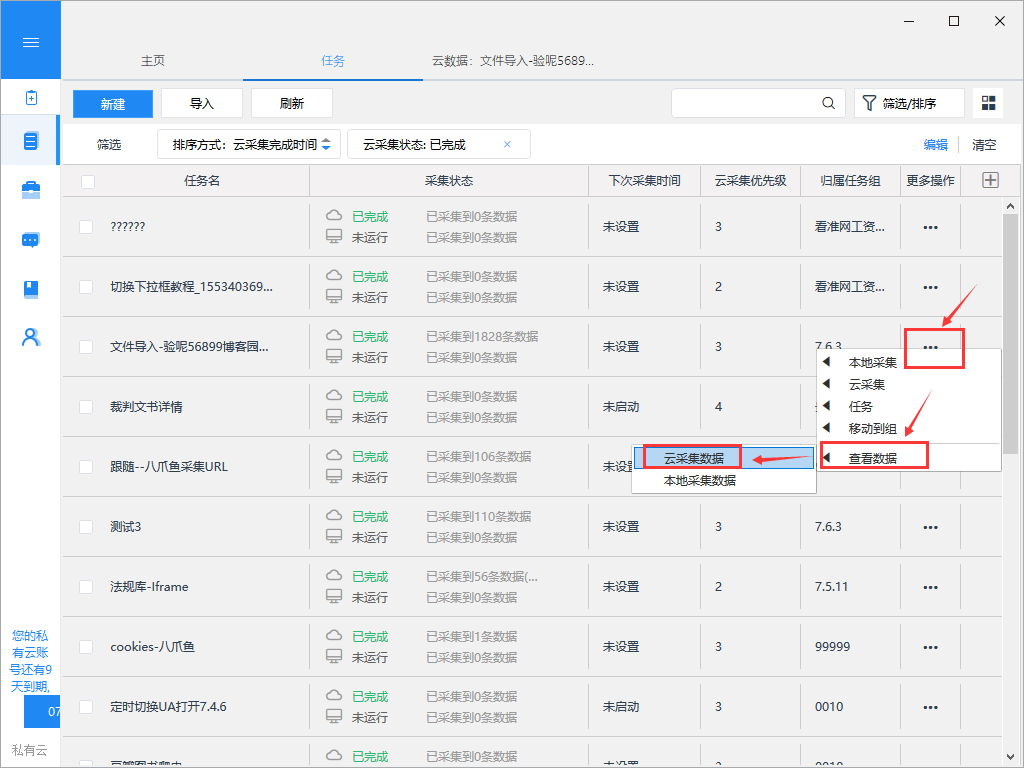The width and height of the screenshot is (1024, 768).
Task: Click scrollbar up arrow of task list
Action: [1010, 206]
